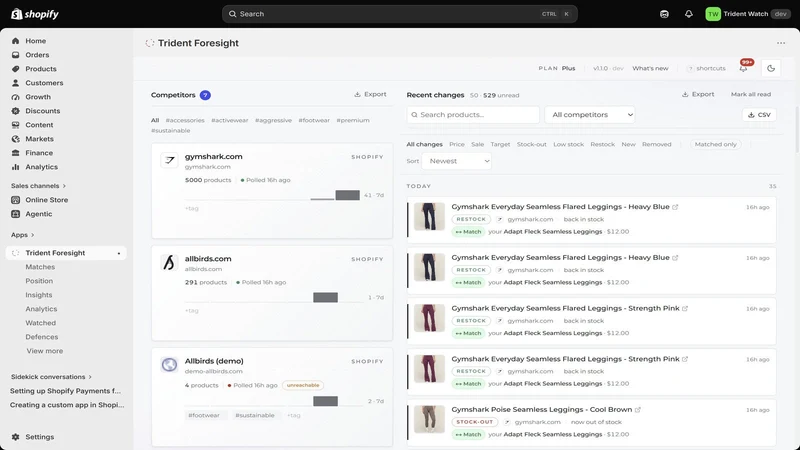Toggle dark mode moon icon
The width and height of the screenshot is (800, 450).
tap(770, 68)
